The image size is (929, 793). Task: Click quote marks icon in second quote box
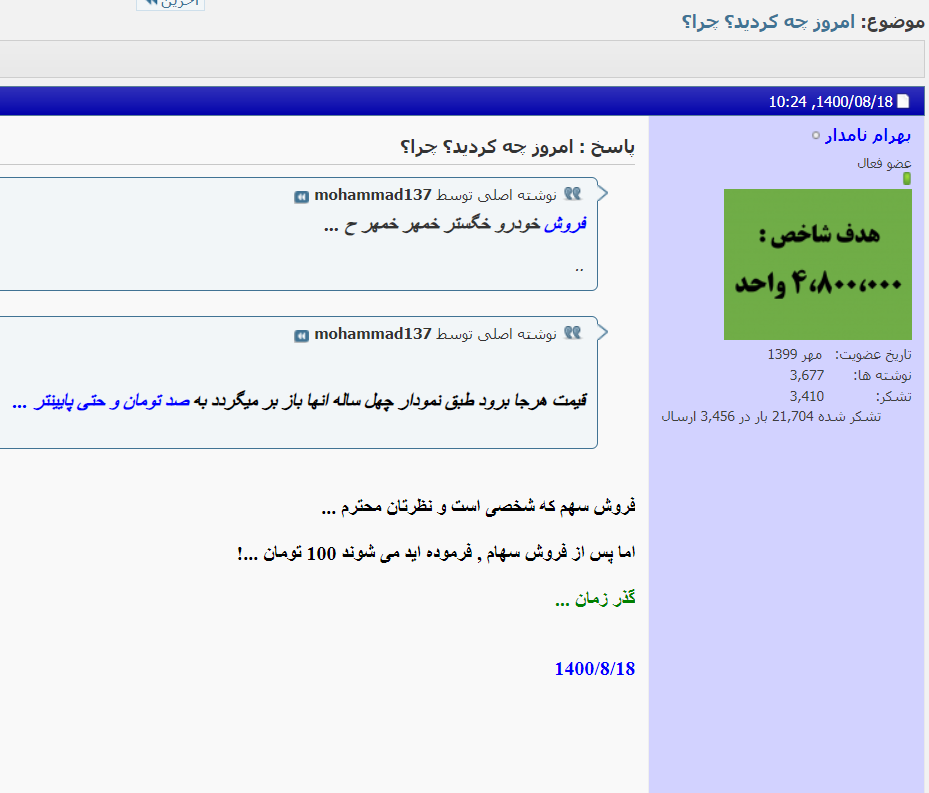pyautogui.click(x=572, y=332)
